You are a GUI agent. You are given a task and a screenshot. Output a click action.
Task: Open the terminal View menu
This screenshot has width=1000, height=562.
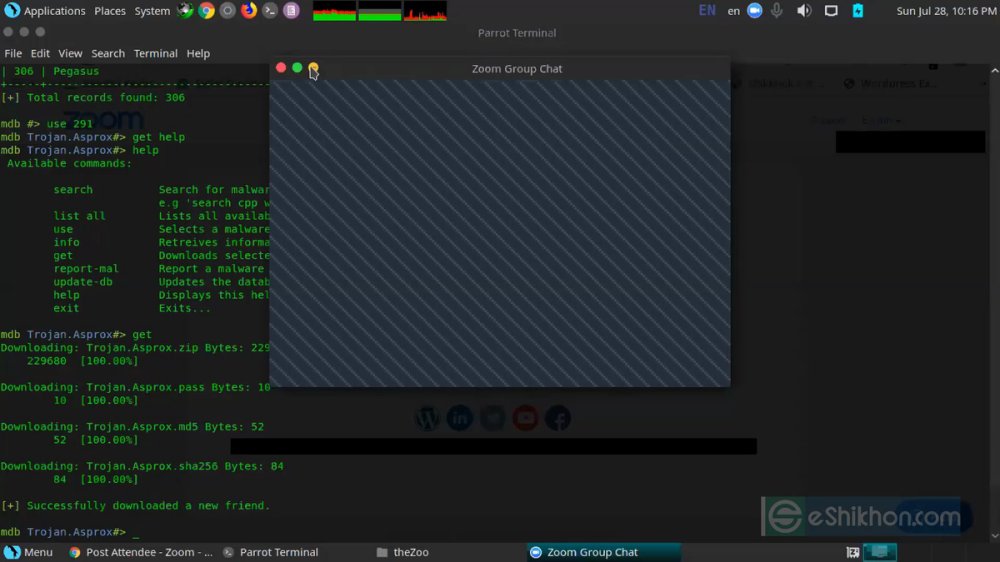[70, 54]
